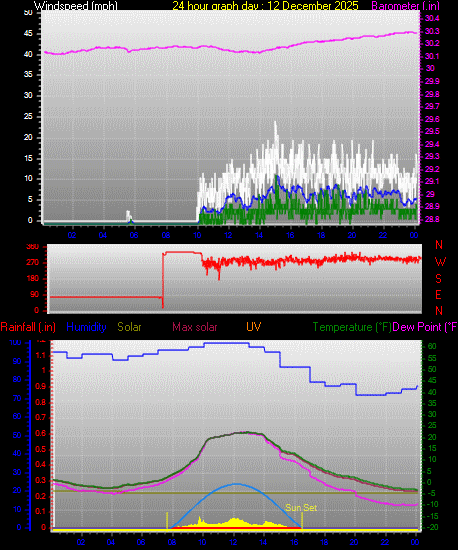The height and width of the screenshot is (550, 458).
Task: Click the '16' hour tick on bottom graph
Action: point(294,542)
